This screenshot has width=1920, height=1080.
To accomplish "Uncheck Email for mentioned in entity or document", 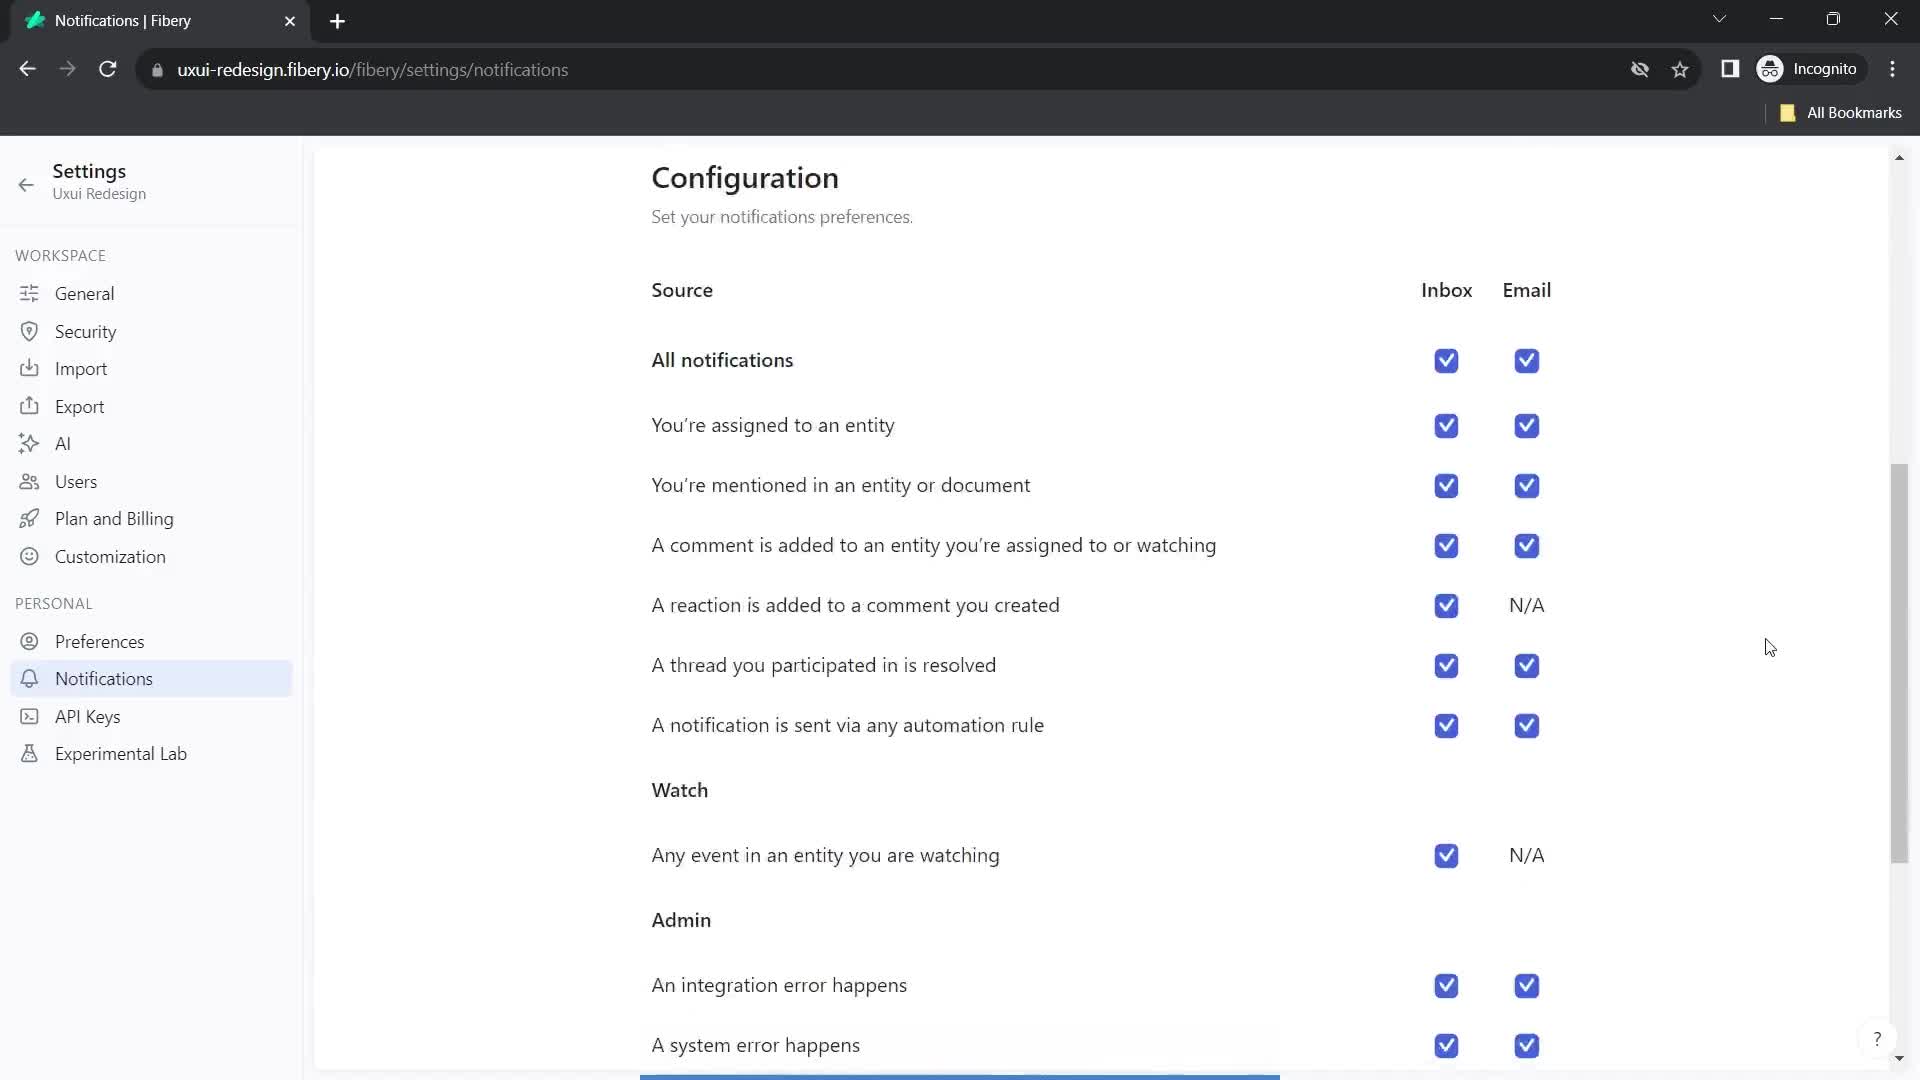I will click(1526, 485).
